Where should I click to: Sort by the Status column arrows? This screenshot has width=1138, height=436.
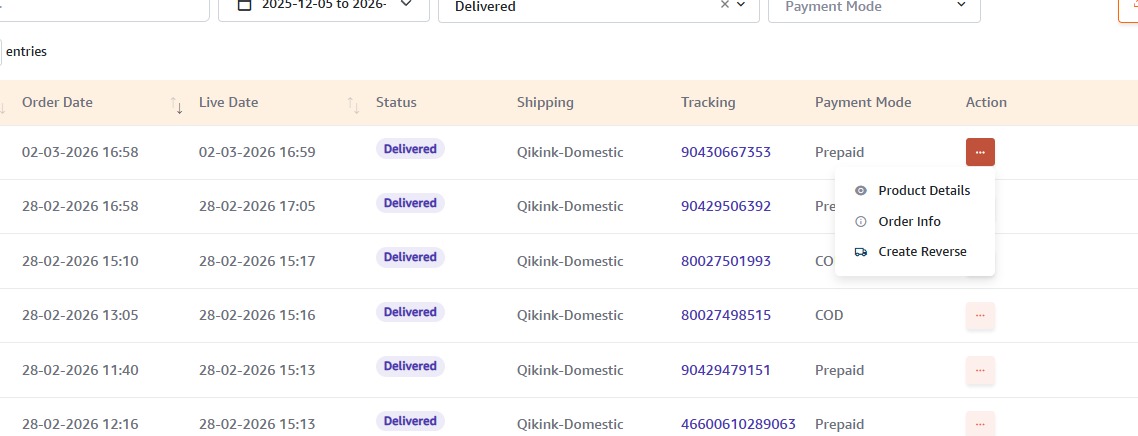click(x=353, y=104)
